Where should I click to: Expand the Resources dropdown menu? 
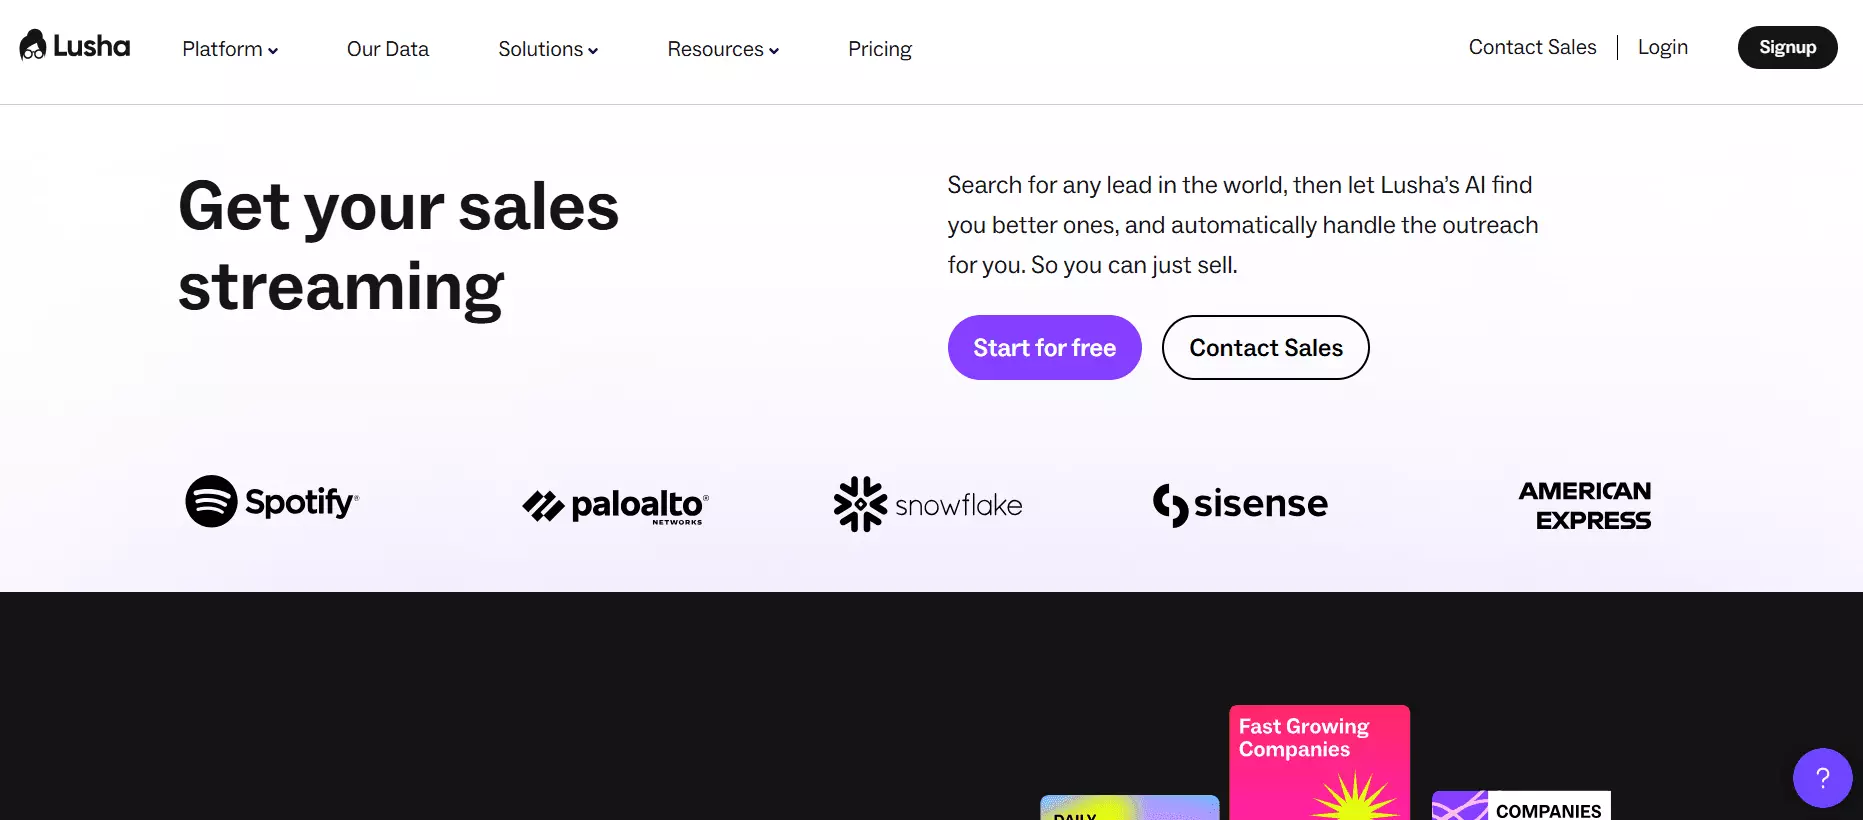click(x=723, y=49)
